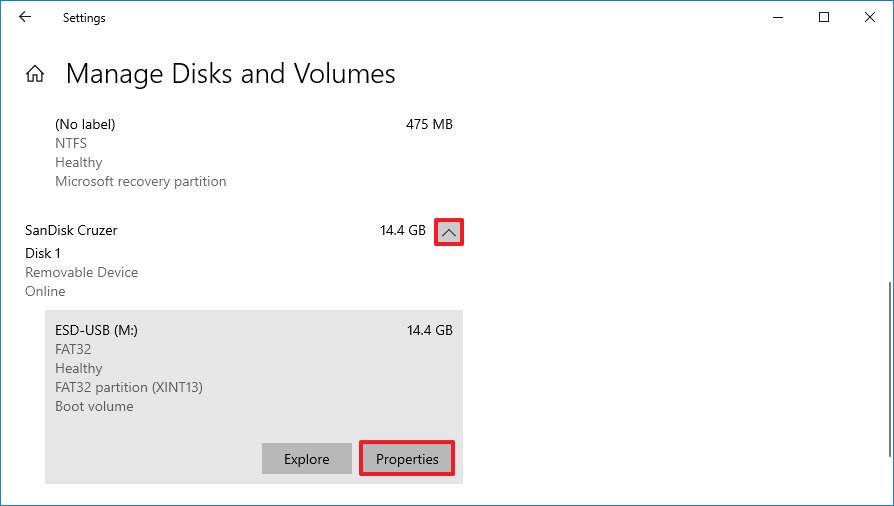Go back using the back arrow
The image size is (894, 506).
tap(25, 17)
